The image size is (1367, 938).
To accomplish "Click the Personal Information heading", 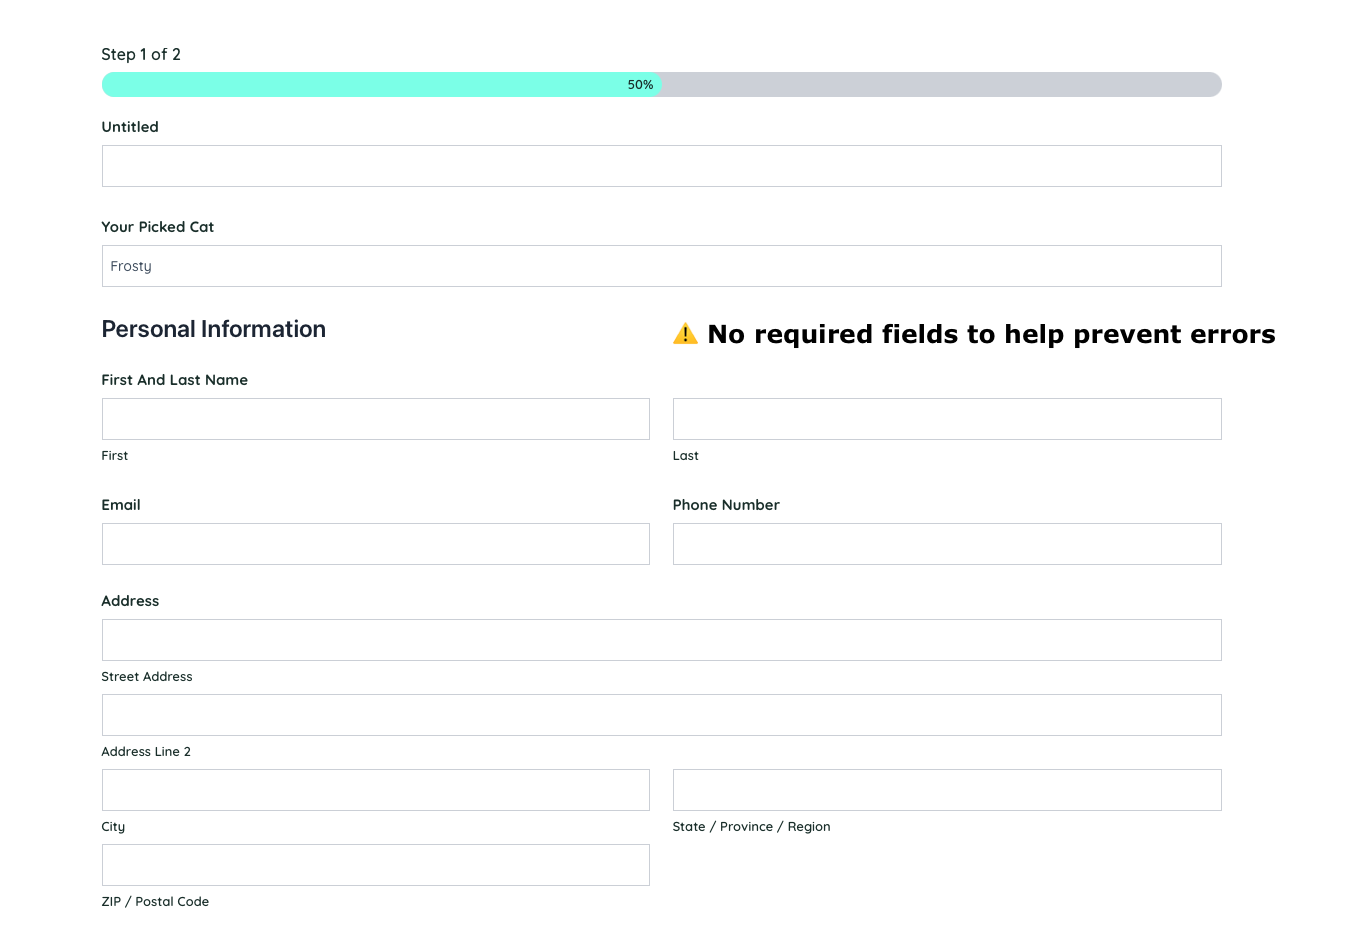I will pos(213,329).
